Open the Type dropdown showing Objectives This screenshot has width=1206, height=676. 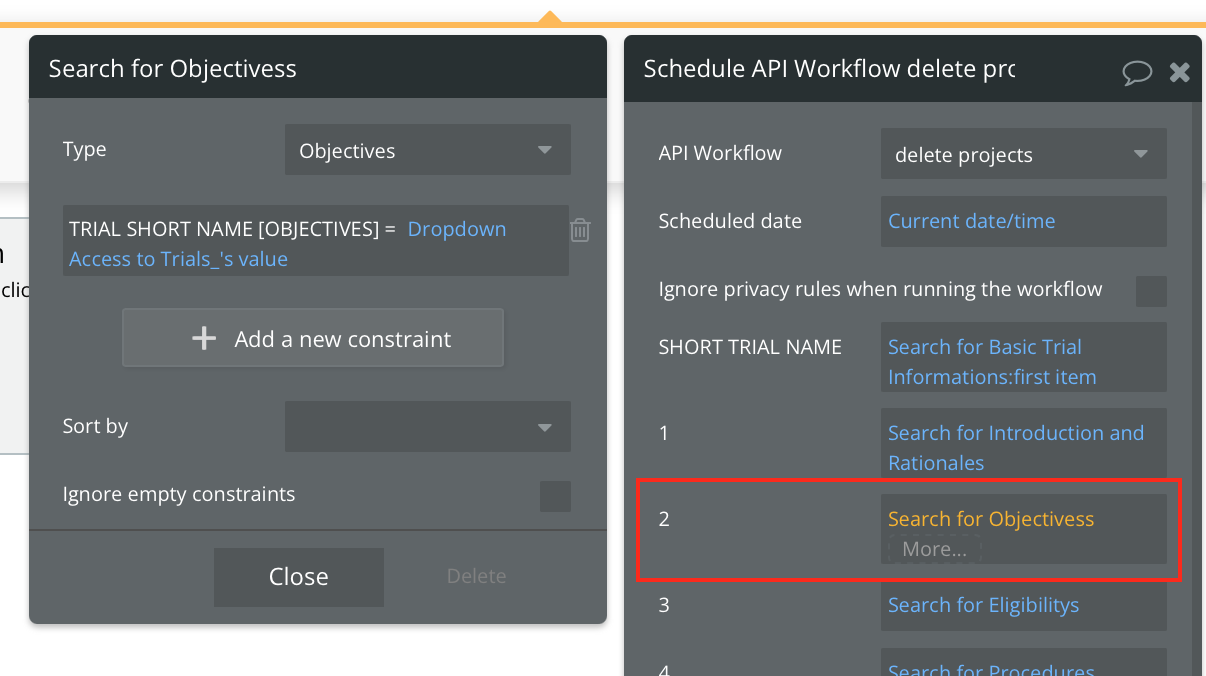427,150
